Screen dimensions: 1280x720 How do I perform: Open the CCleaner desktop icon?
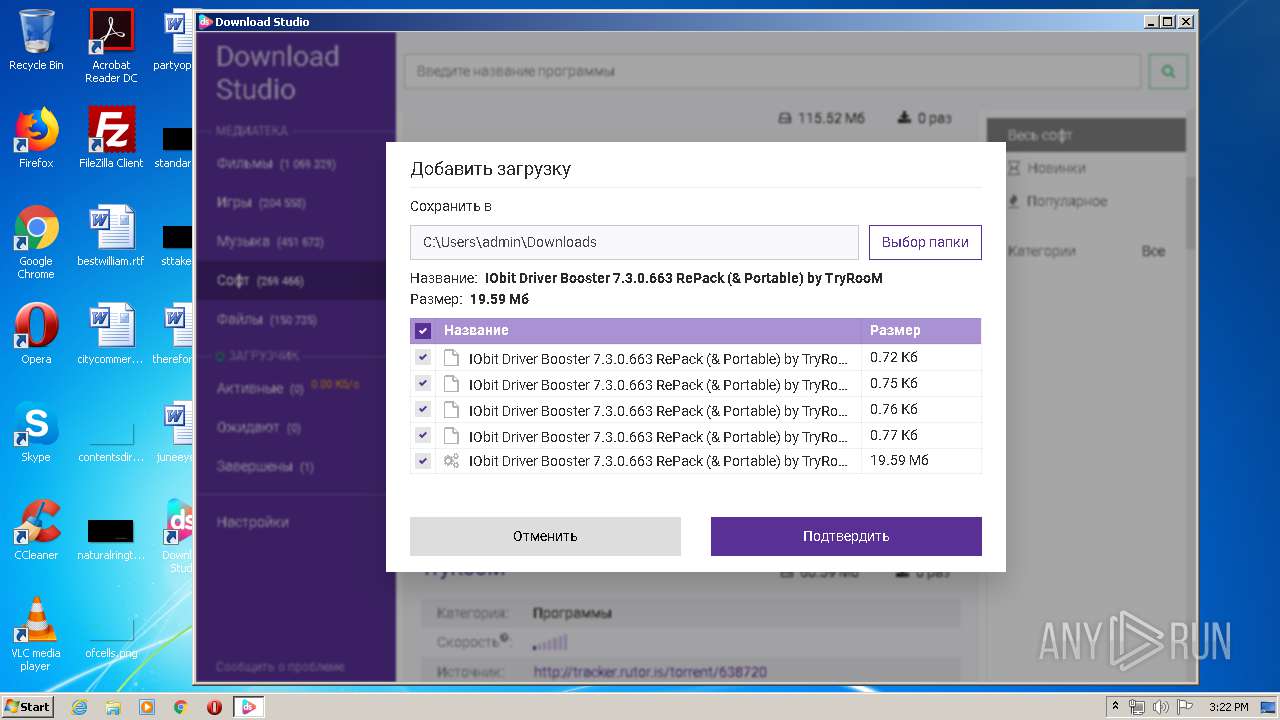point(36,530)
